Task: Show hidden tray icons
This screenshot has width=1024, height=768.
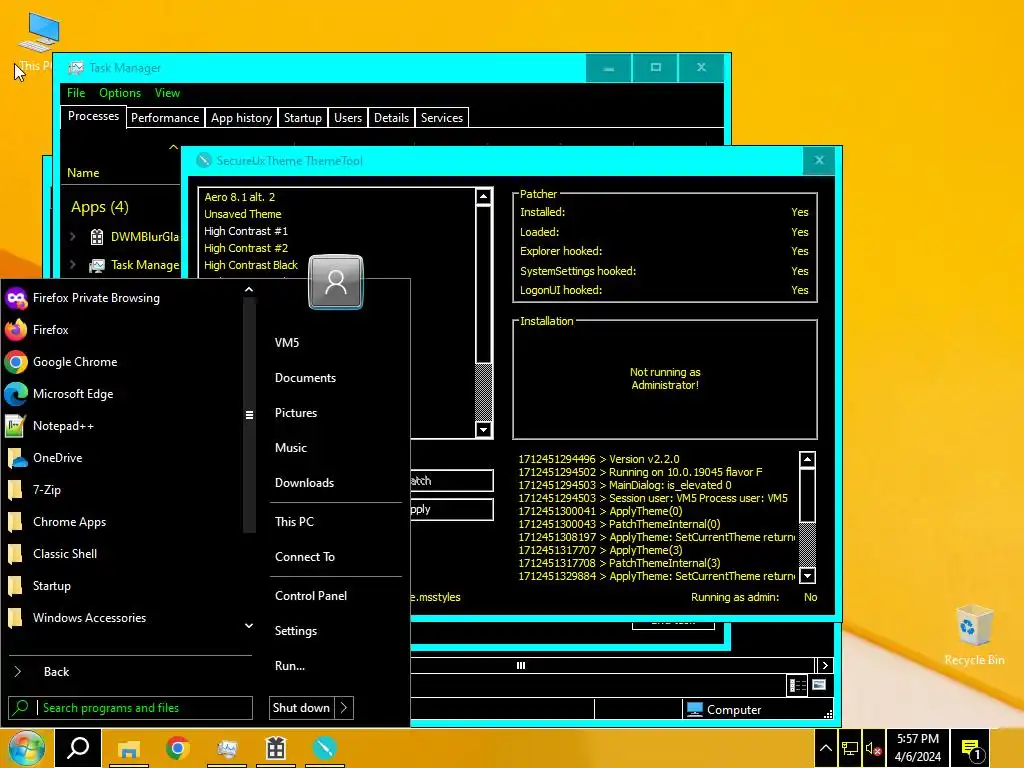Action: [825, 748]
